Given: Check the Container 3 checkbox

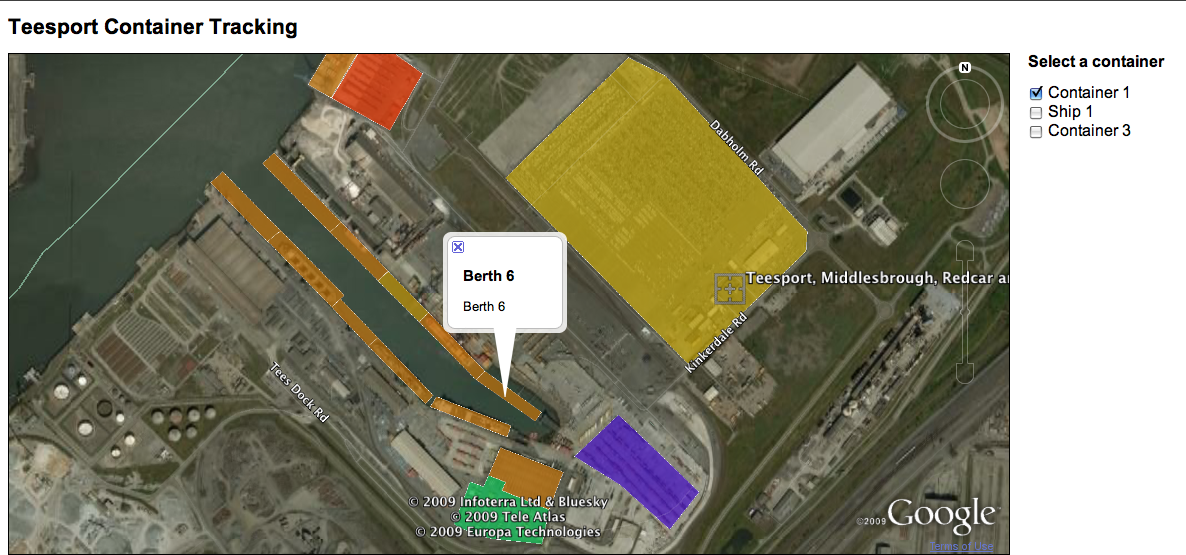Looking at the screenshot, I should [1036, 131].
